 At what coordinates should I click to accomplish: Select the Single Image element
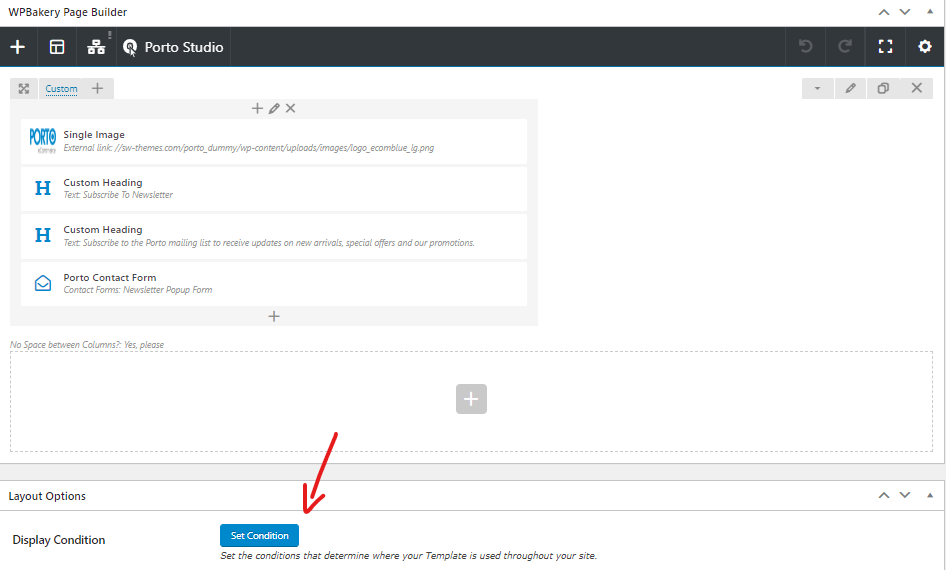coord(274,141)
